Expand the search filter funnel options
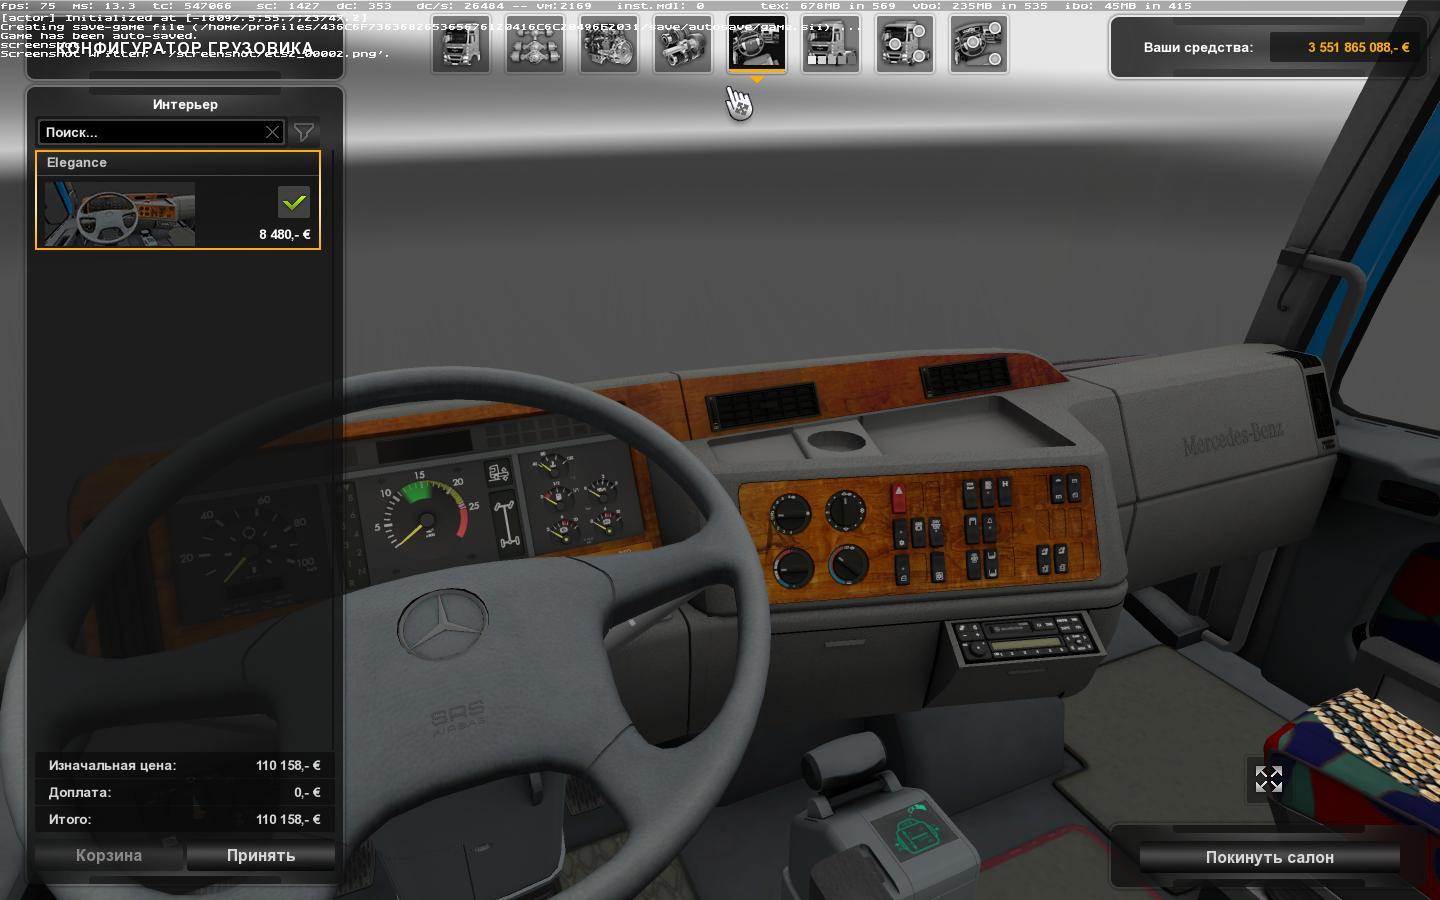Viewport: 1440px width, 900px height. click(x=304, y=132)
